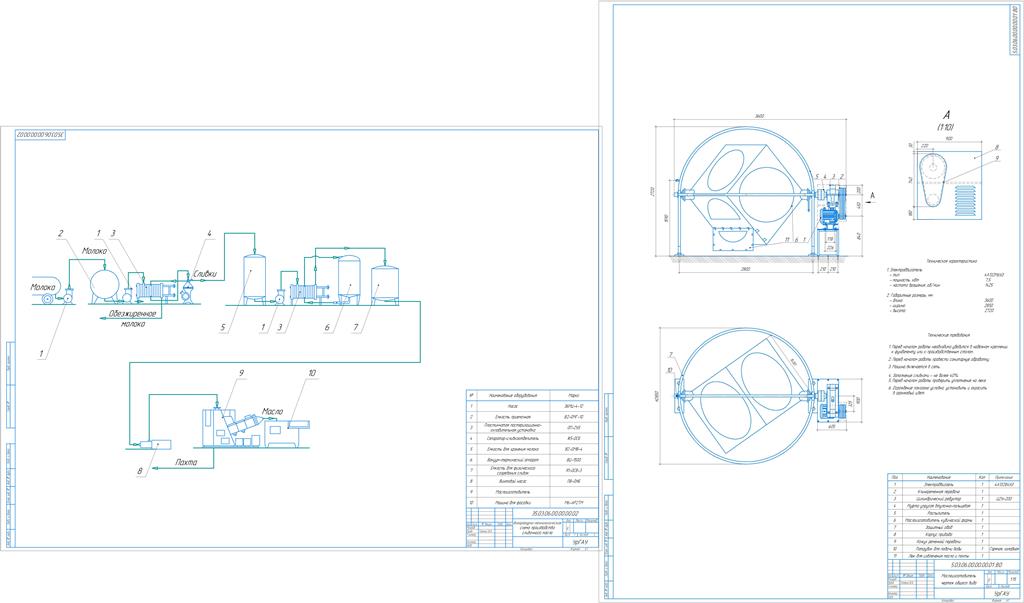
Task: Select the 3600 overall width dimension
Action: (x=760, y=118)
